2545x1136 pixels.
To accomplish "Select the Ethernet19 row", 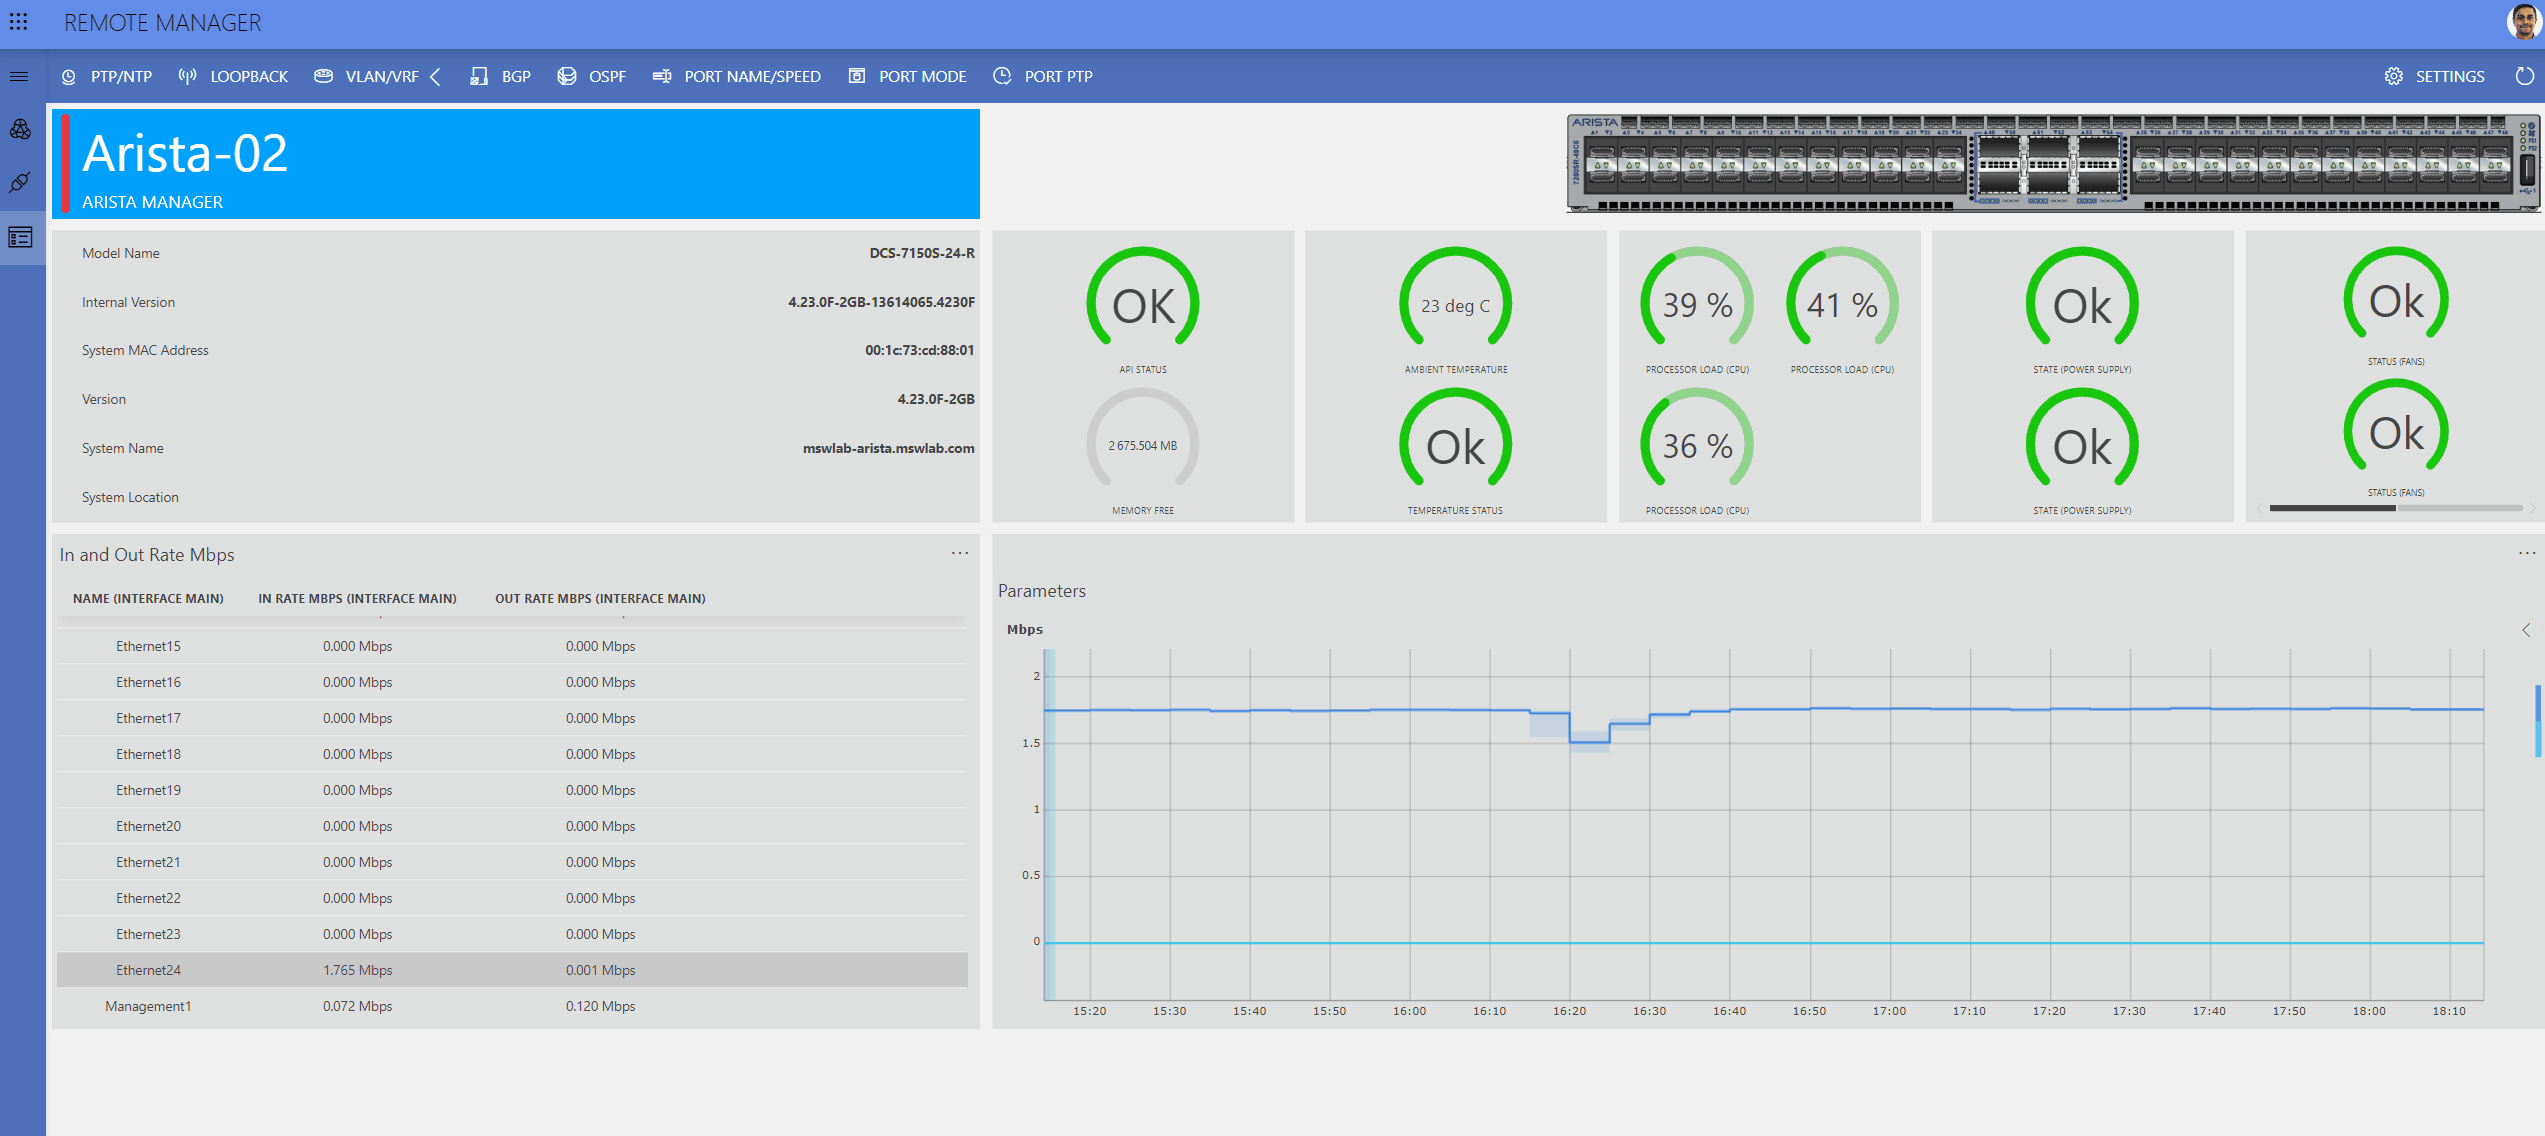I will (x=512, y=790).
